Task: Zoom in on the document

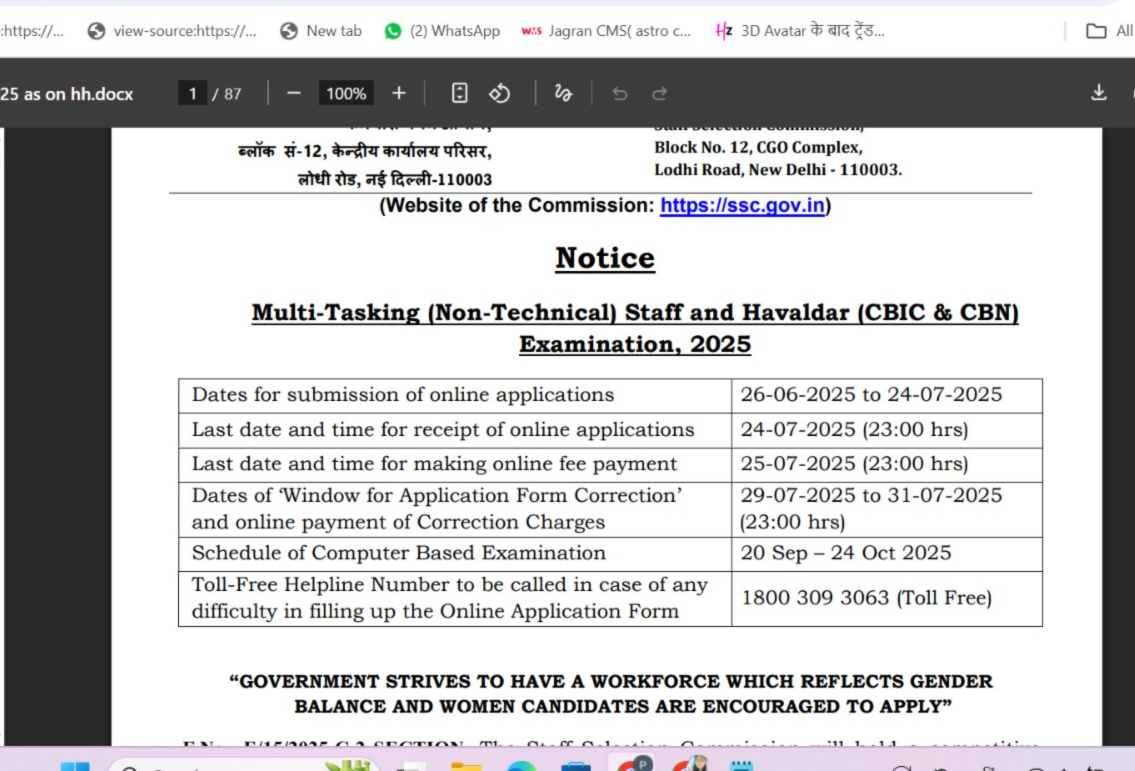Action: (398, 93)
